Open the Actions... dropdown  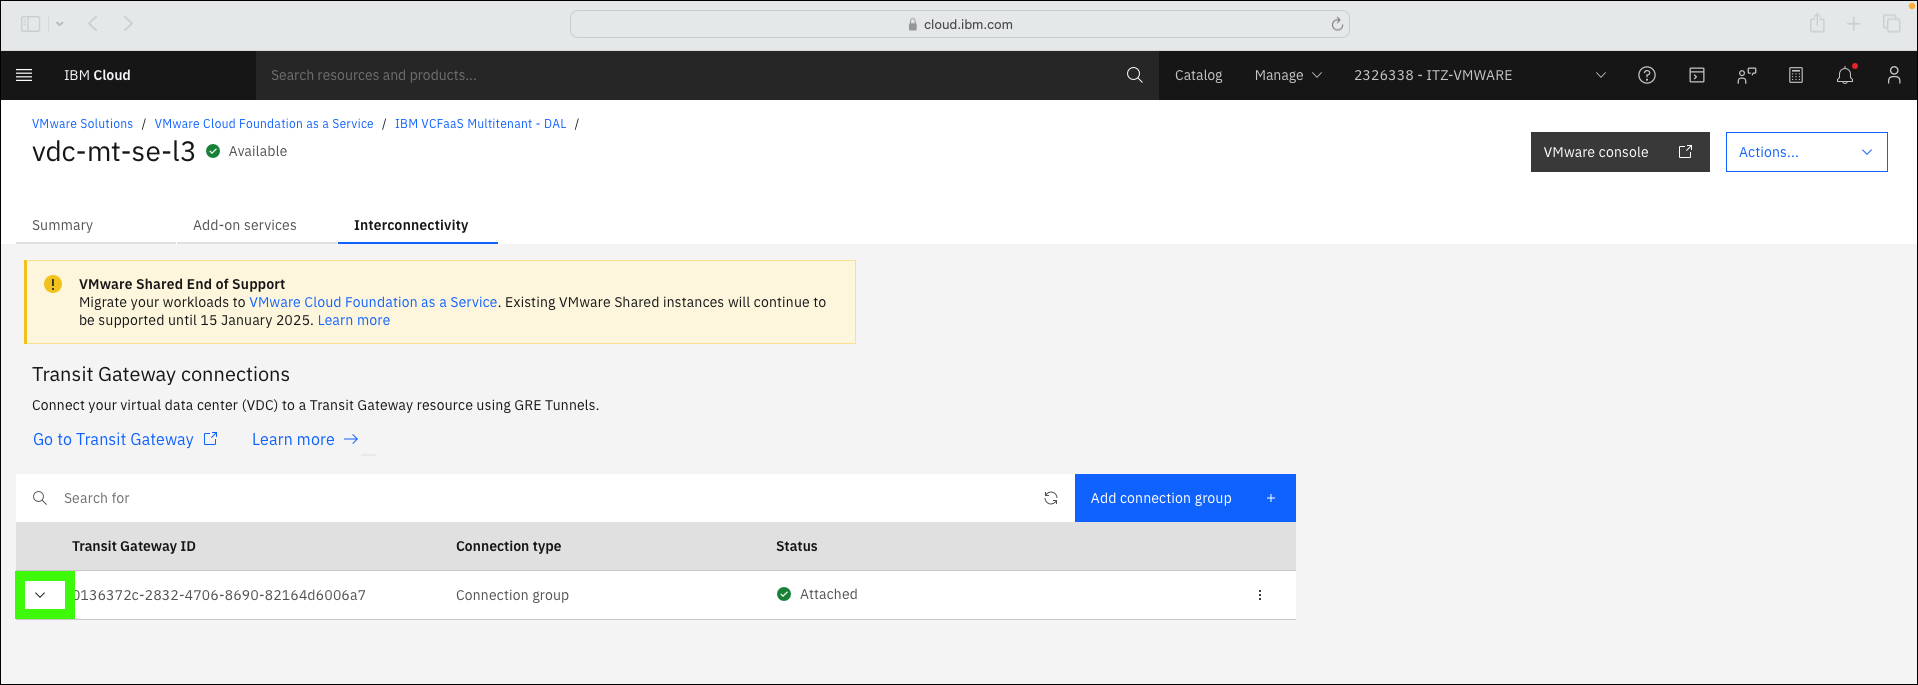pyautogui.click(x=1806, y=152)
